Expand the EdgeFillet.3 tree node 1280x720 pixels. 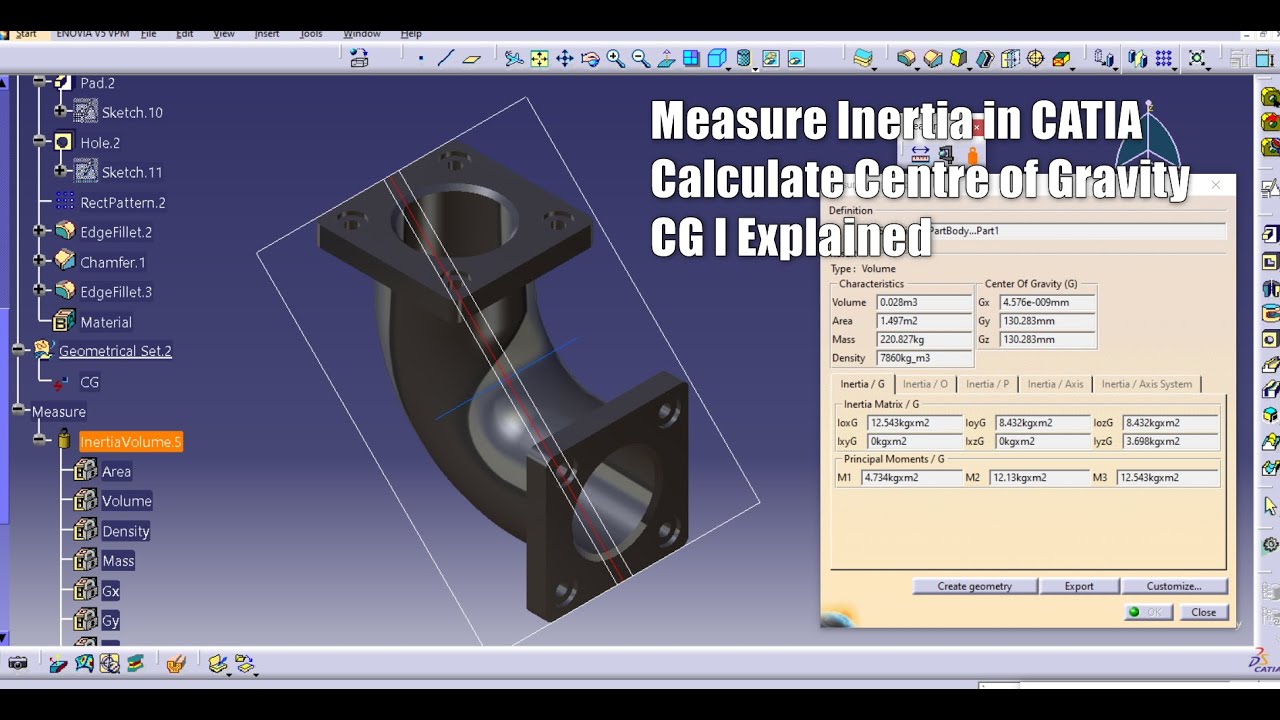point(39,291)
